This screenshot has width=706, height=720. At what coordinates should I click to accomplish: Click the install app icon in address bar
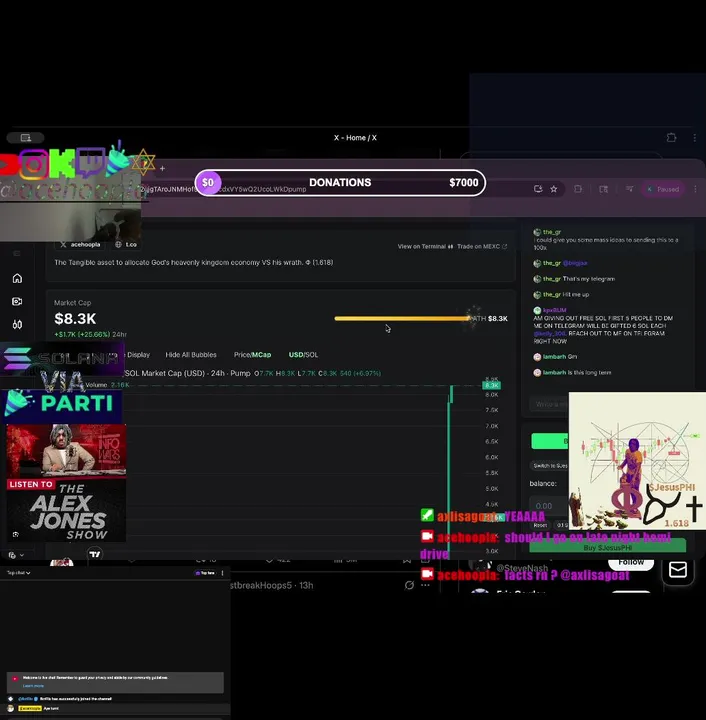538,189
